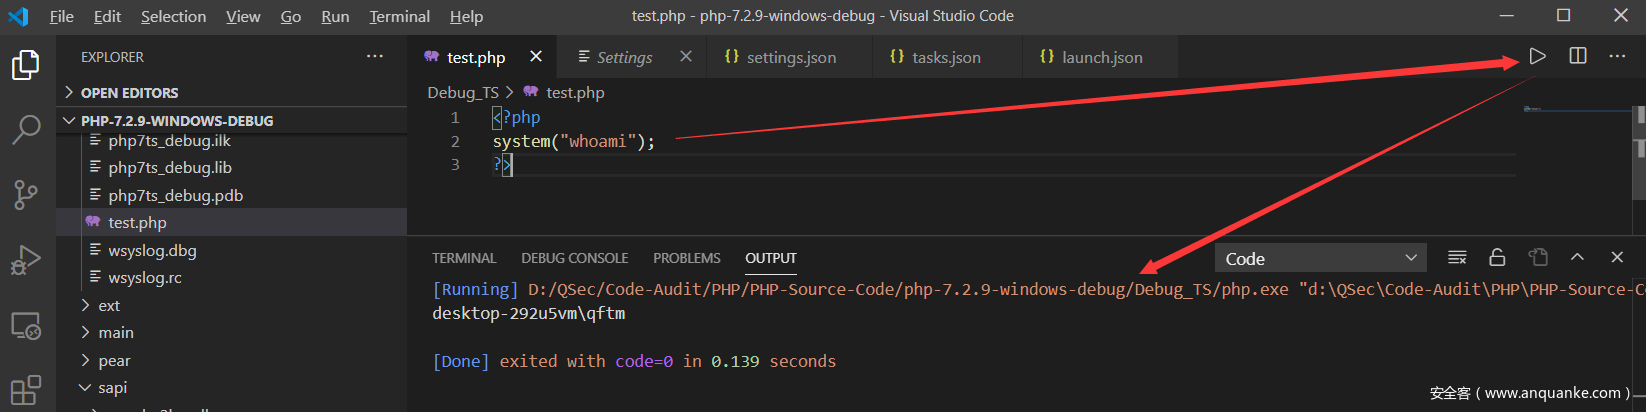The height and width of the screenshot is (412, 1646).
Task: Switch to the launch.json editor tab
Action: tap(1101, 58)
